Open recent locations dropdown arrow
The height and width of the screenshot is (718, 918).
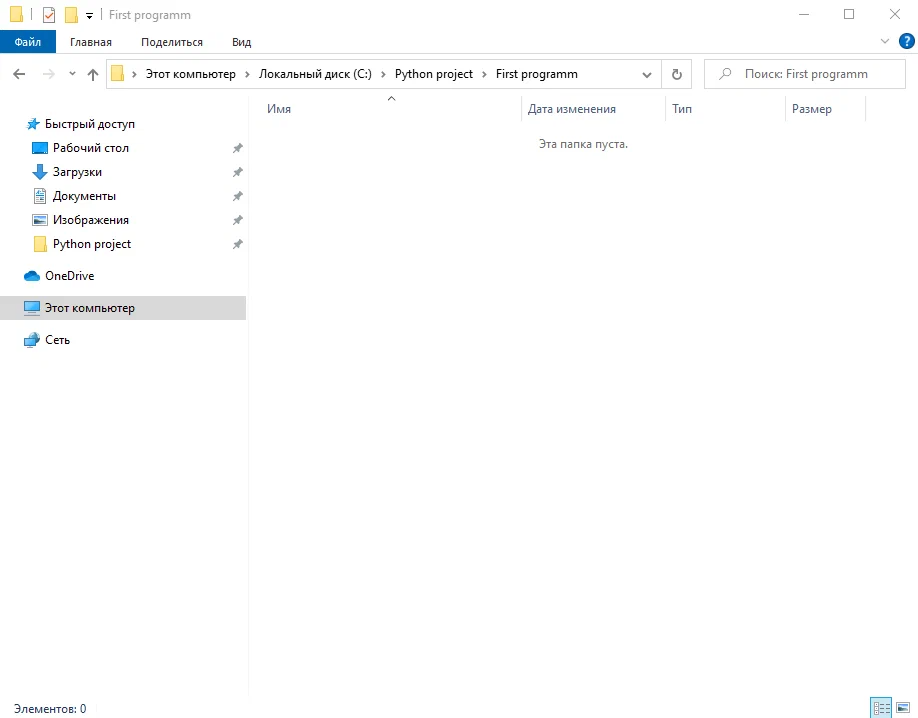(72, 74)
